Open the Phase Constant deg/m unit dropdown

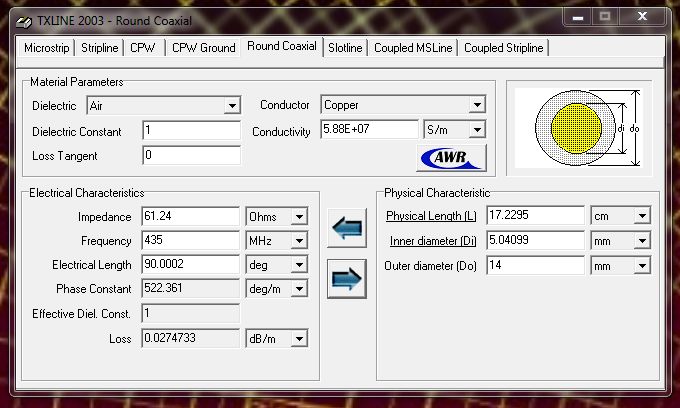pyautogui.click(x=299, y=289)
